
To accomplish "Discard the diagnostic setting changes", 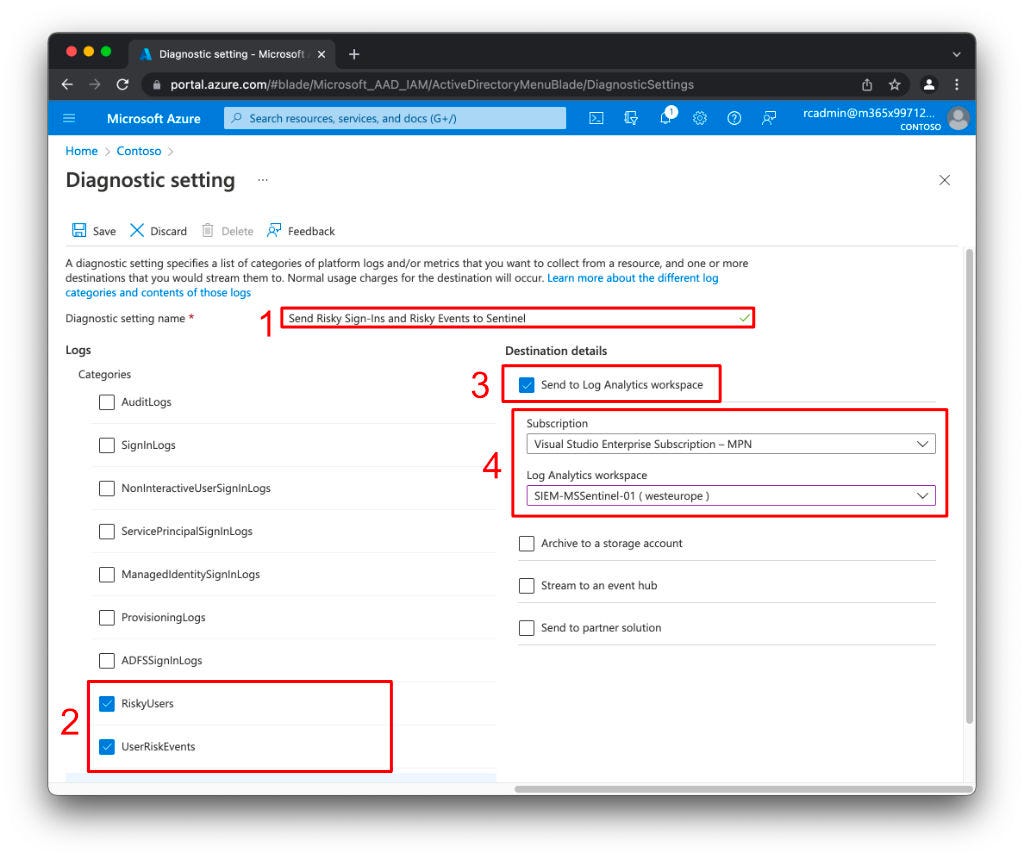I will coord(158,231).
